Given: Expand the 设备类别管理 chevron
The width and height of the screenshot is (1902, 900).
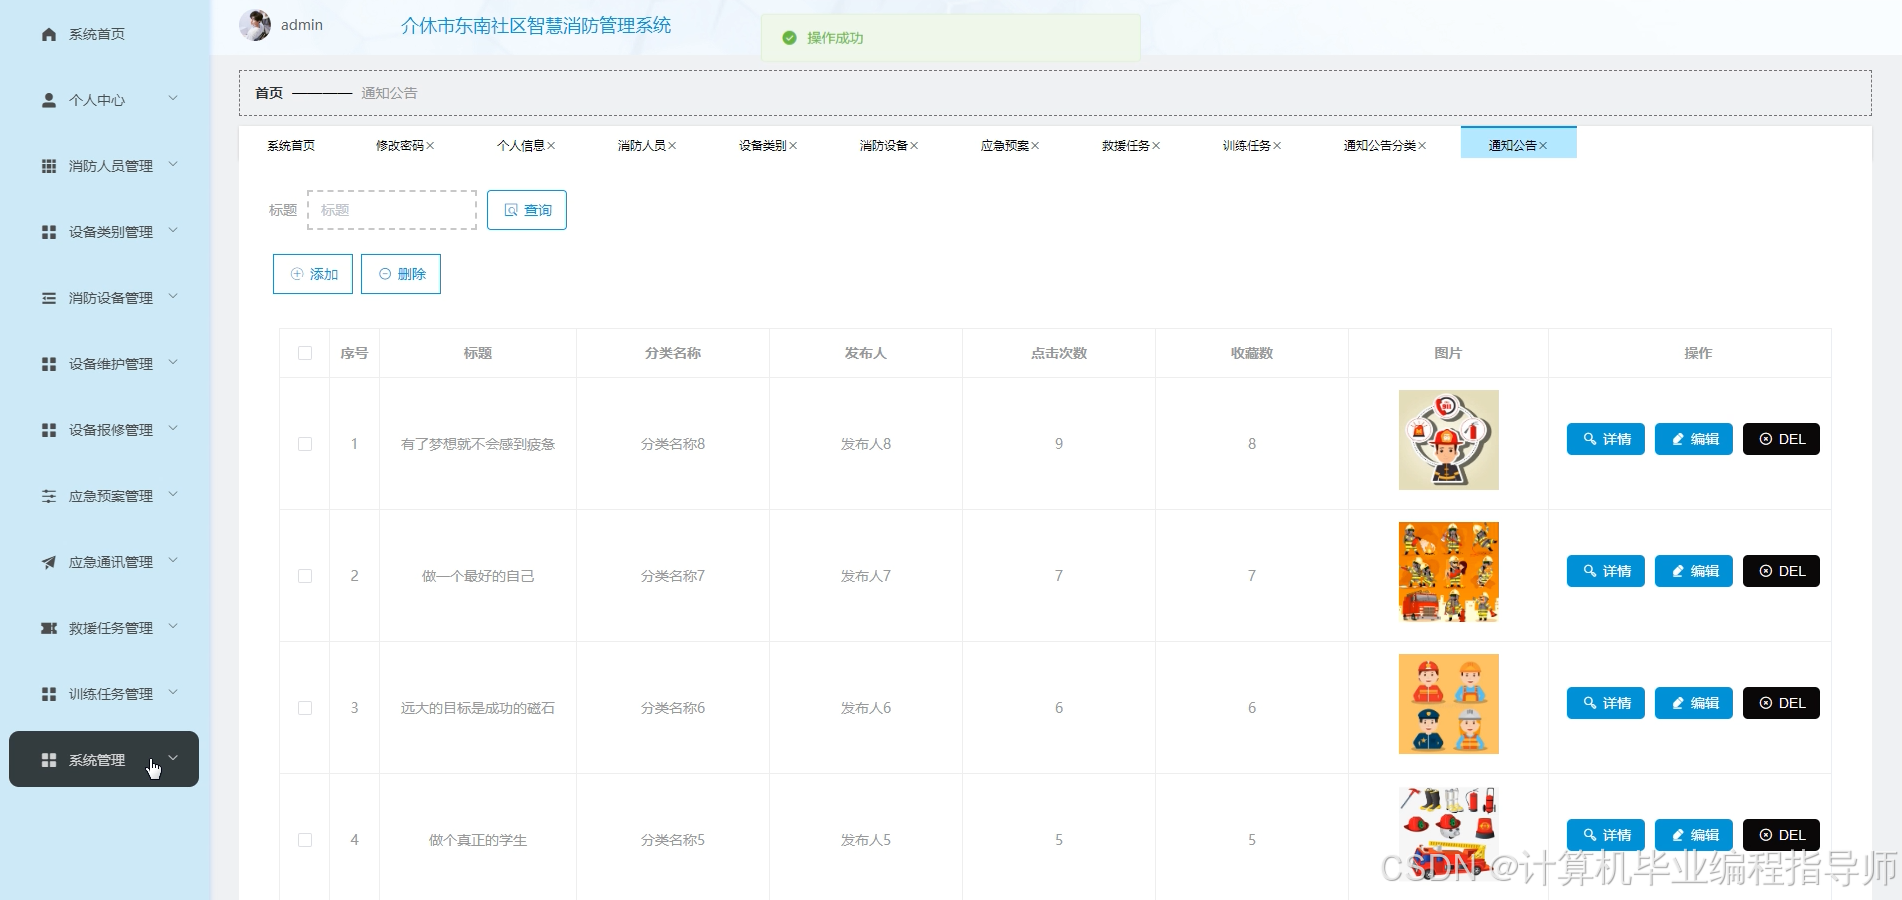Looking at the screenshot, I should pos(173,230).
